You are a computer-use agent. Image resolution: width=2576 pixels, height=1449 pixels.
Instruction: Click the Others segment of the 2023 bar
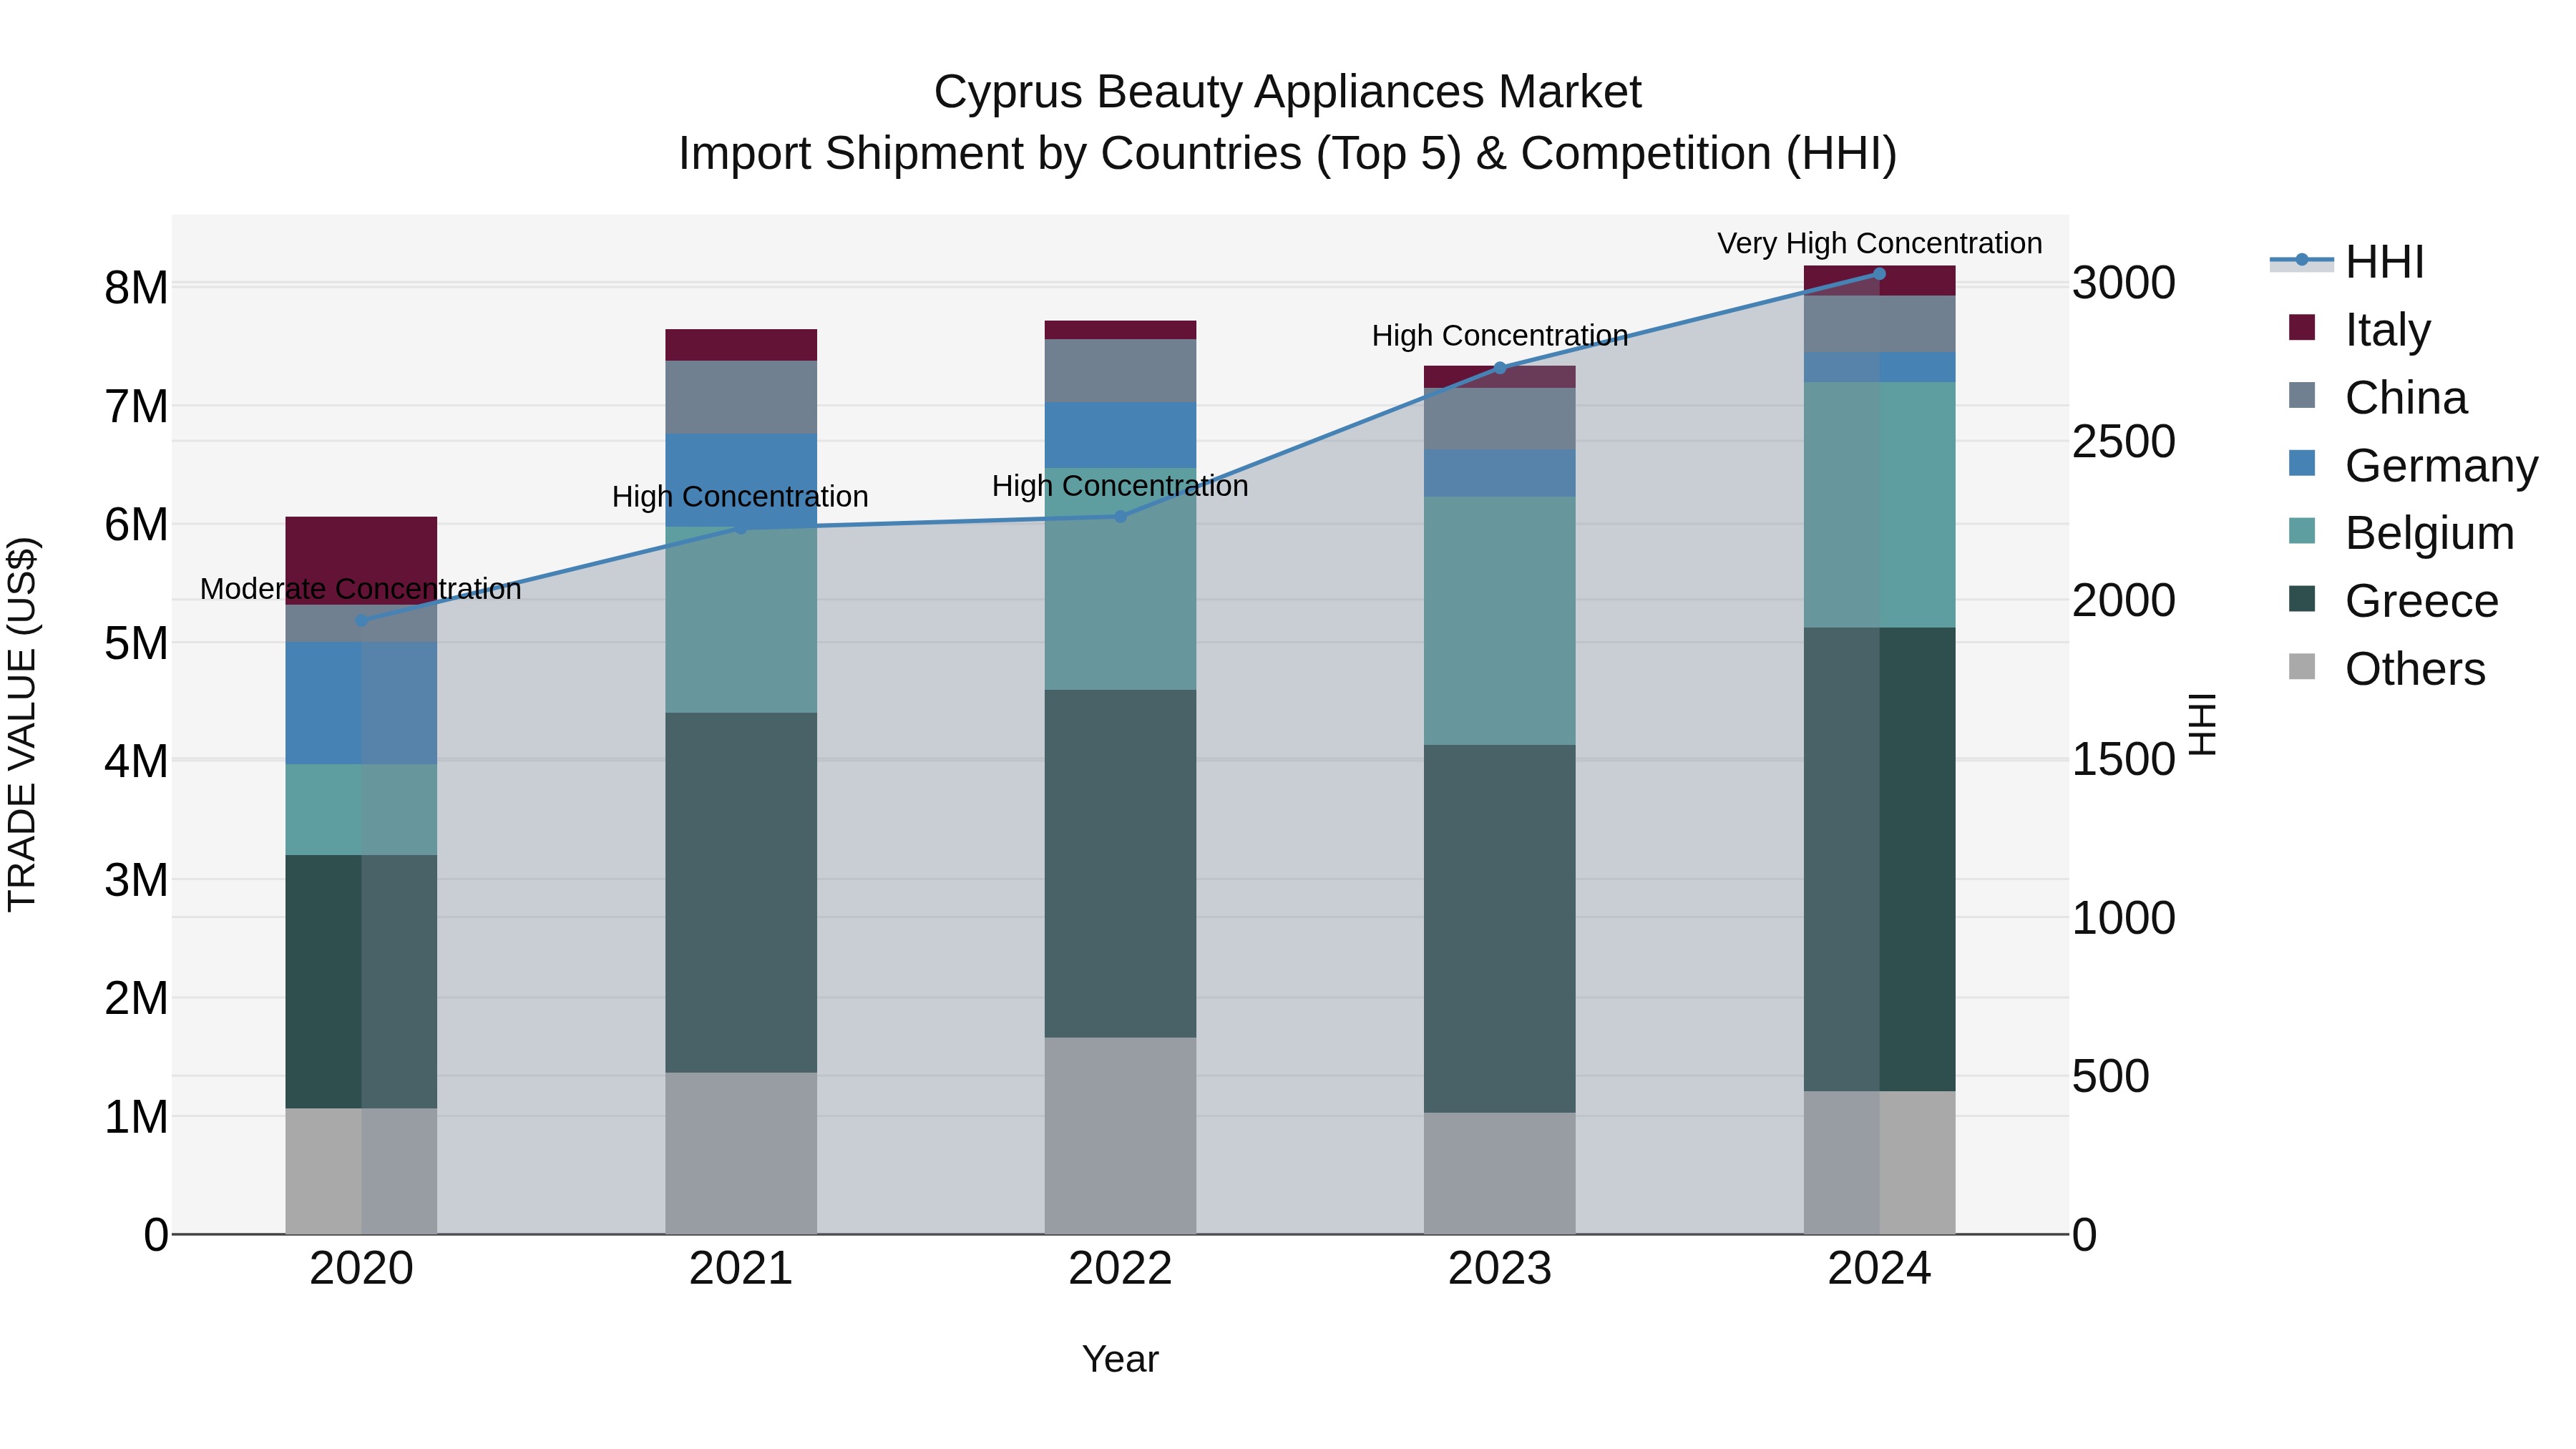tap(1499, 1173)
